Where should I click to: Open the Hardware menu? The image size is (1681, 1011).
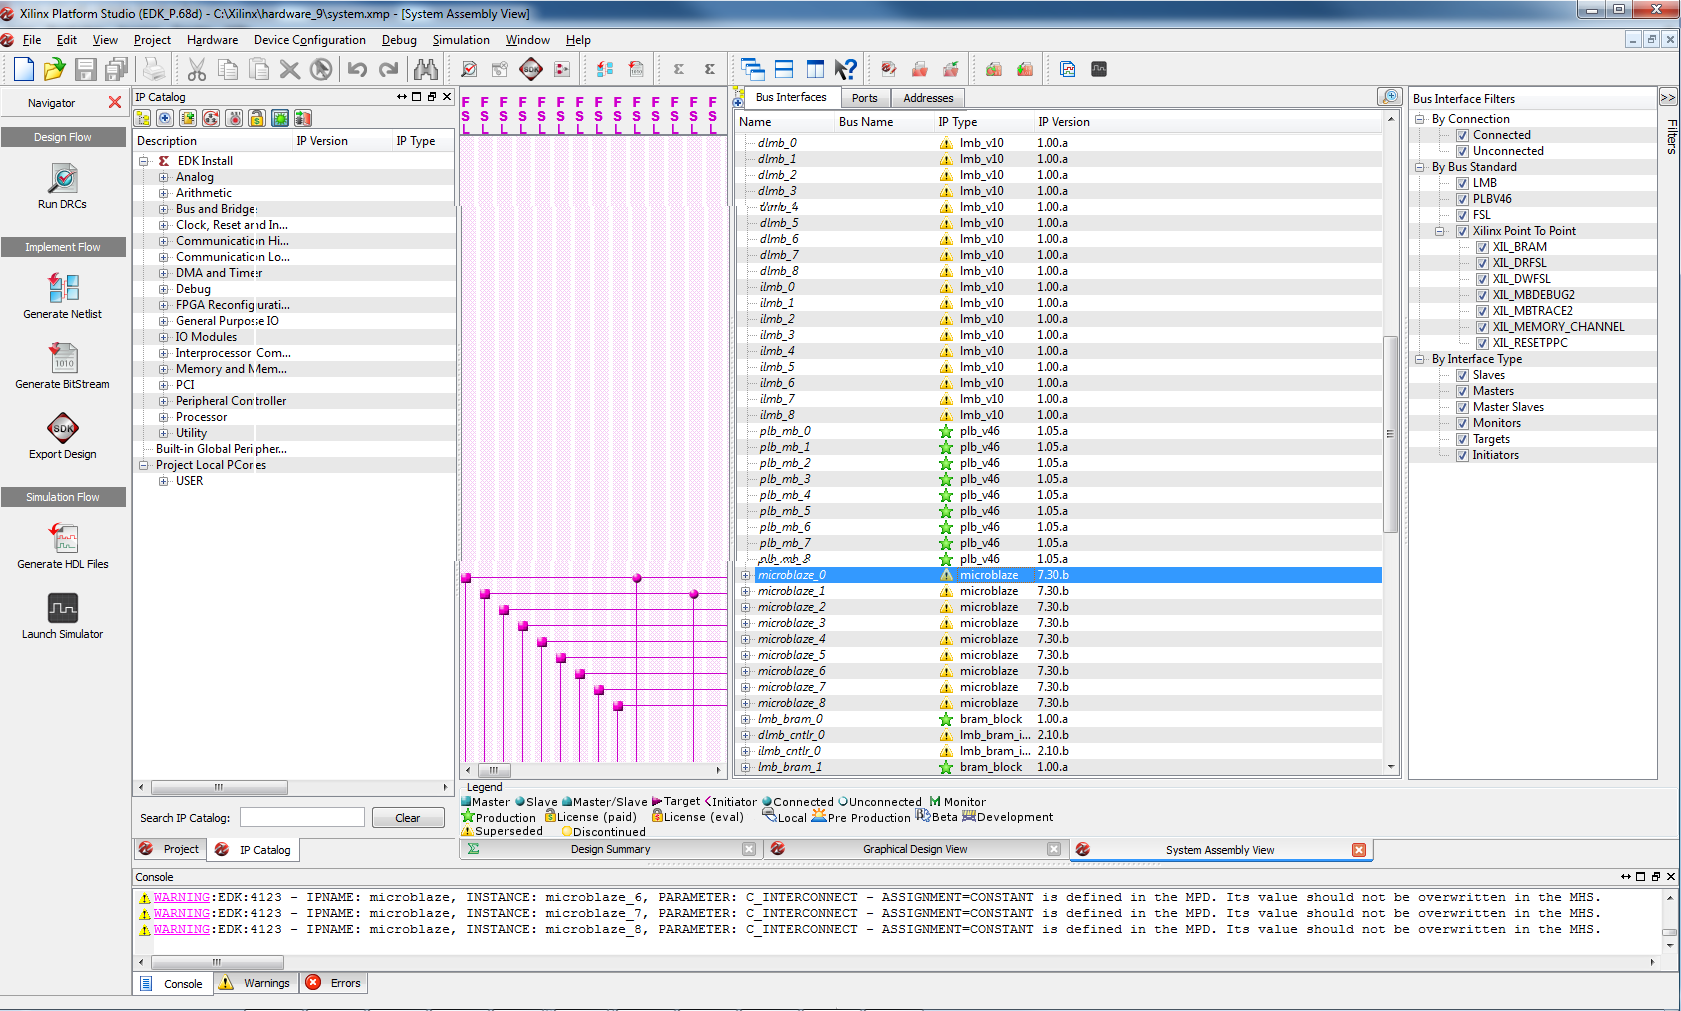tap(212, 40)
